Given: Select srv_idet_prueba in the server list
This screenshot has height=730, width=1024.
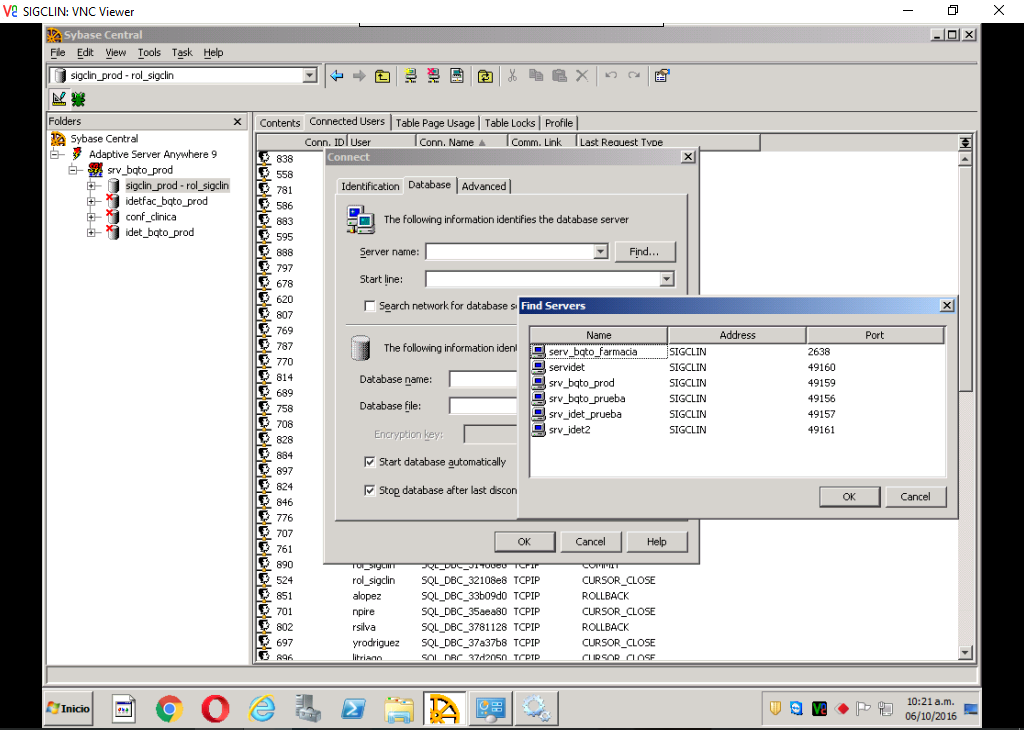Looking at the screenshot, I should click(584, 414).
